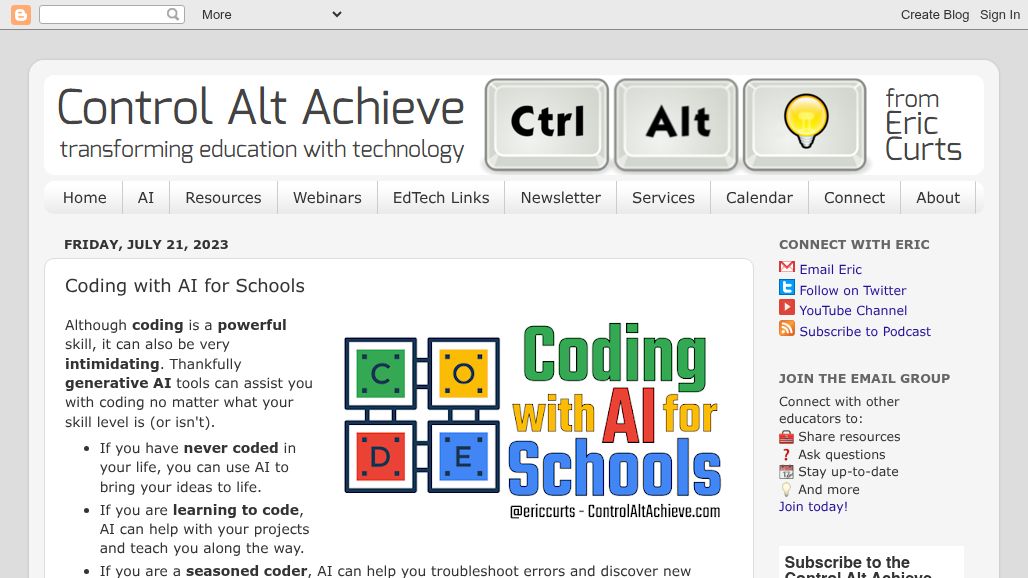
Task: Click inside the blog search field
Action: [x=105, y=14]
